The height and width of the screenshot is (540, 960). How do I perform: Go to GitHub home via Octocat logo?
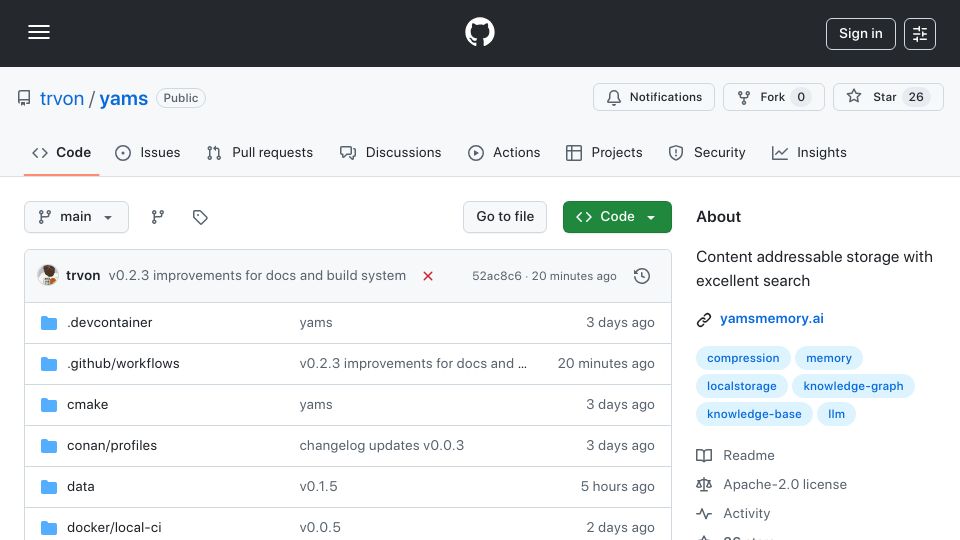479,32
